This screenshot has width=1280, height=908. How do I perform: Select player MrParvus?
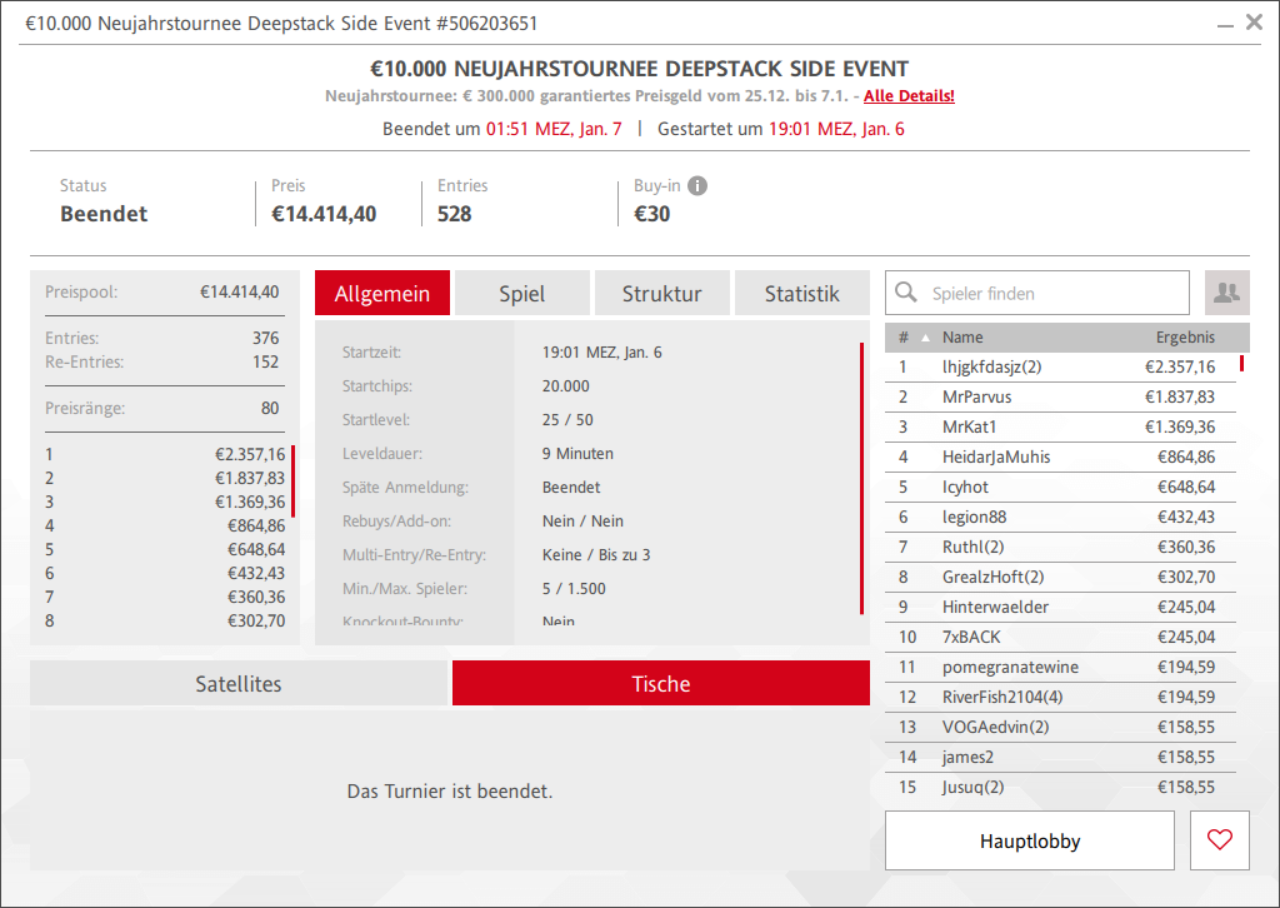[x=1060, y=397]
